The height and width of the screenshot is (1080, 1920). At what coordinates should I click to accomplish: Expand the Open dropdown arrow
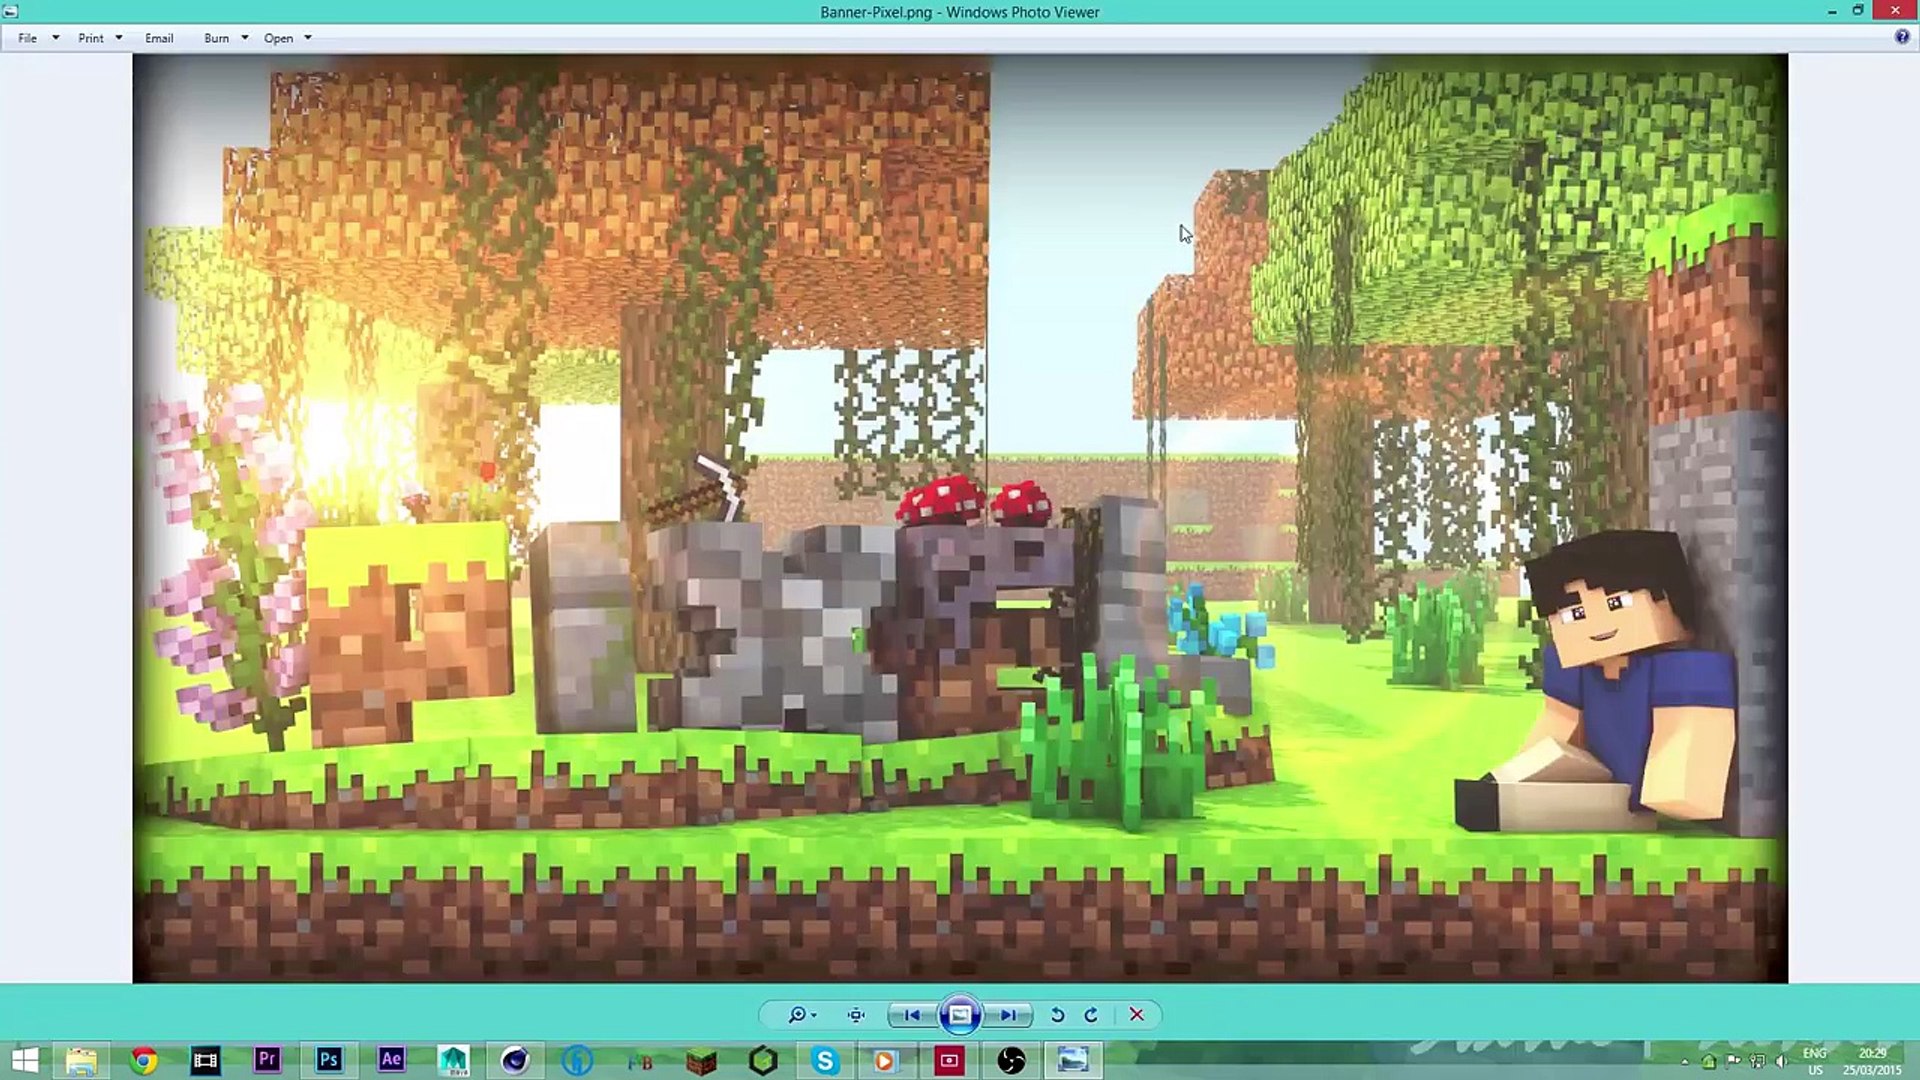(308, 38)
